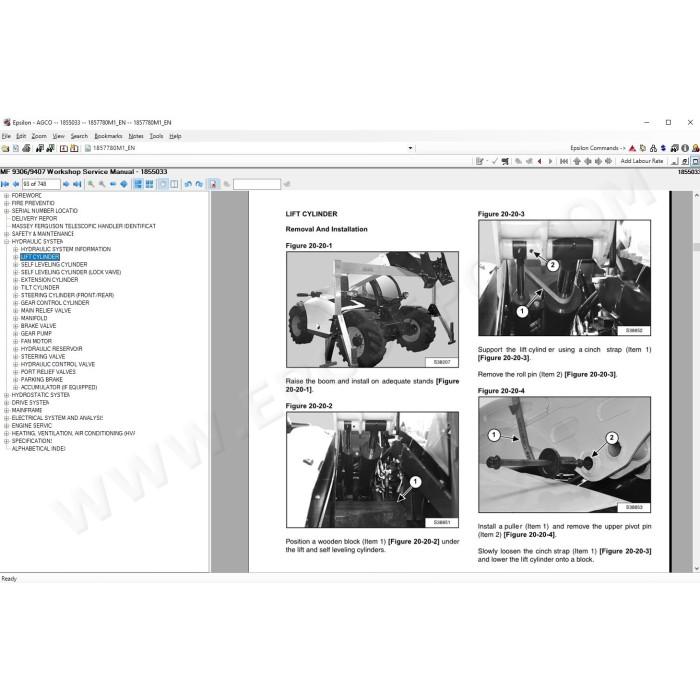700x700 pixels.
Task: Click the shopping cart icon
Action: tap(505, 161)
